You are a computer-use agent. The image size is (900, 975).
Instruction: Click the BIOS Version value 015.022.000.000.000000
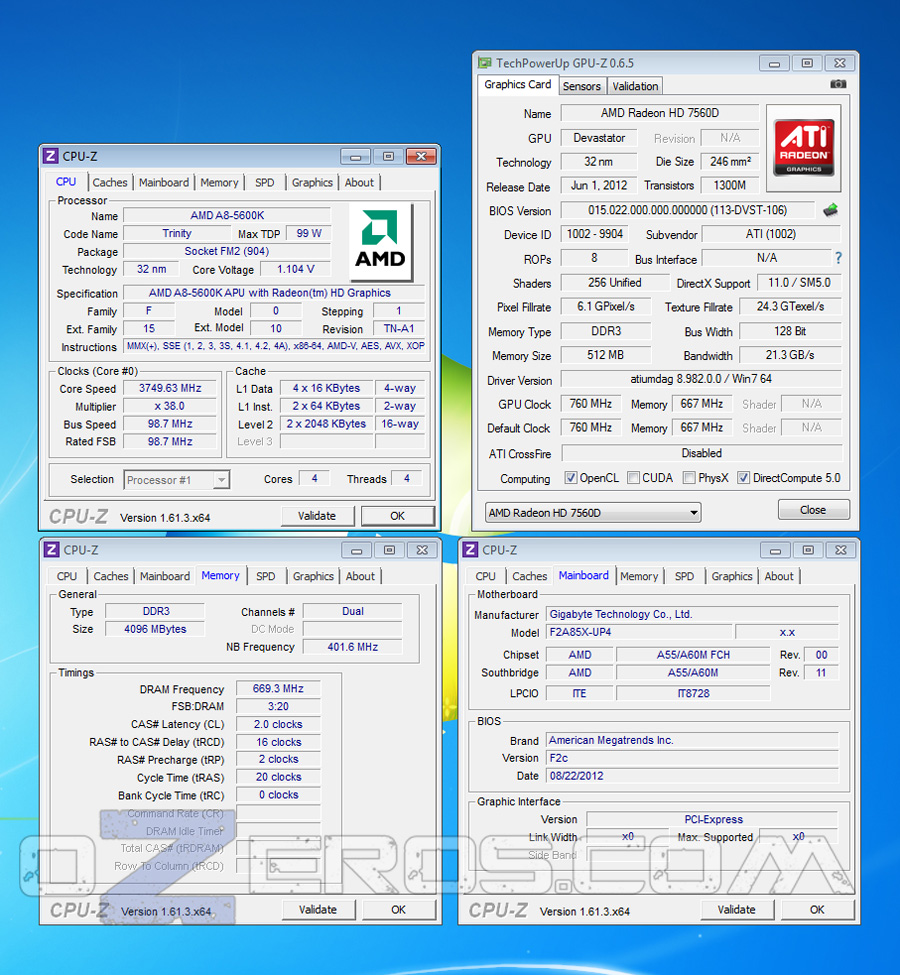pos(687,210)
